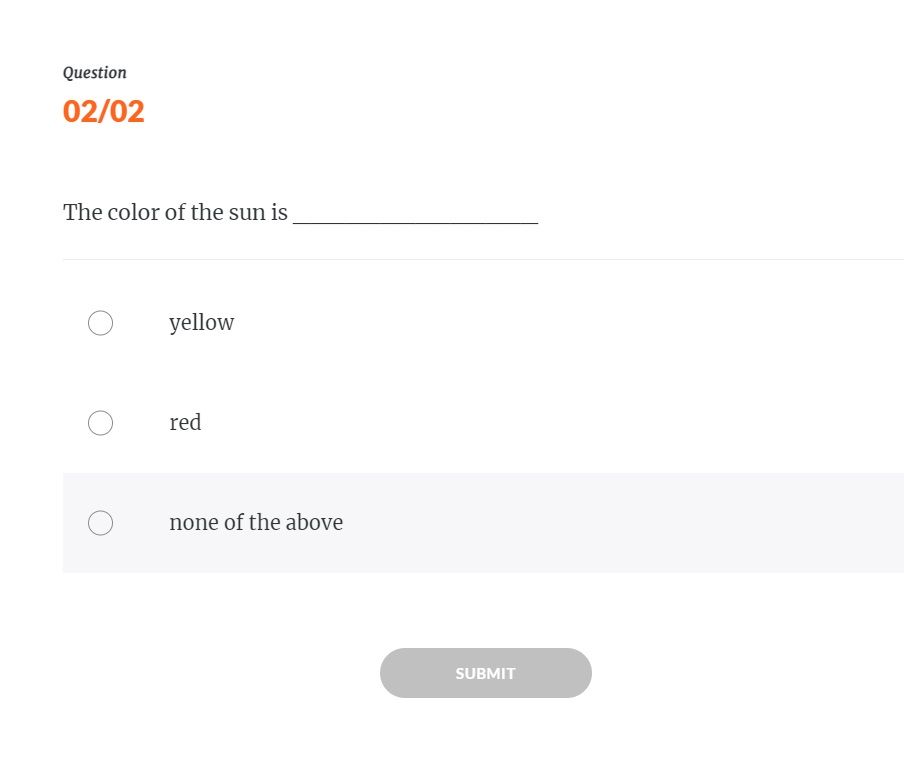
Task: Click the word "The" starting the question
Action: tap(82, 213)
